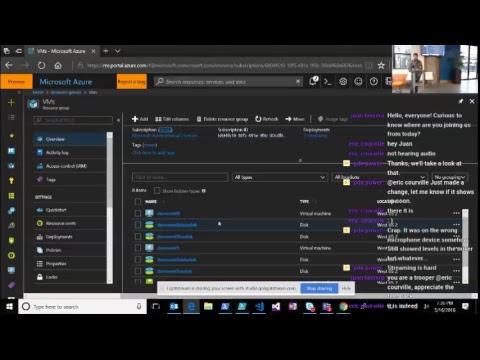The image size is (480, 360).
Task: Click the green plus Create a resource icon
Action: tap(11, 102)
